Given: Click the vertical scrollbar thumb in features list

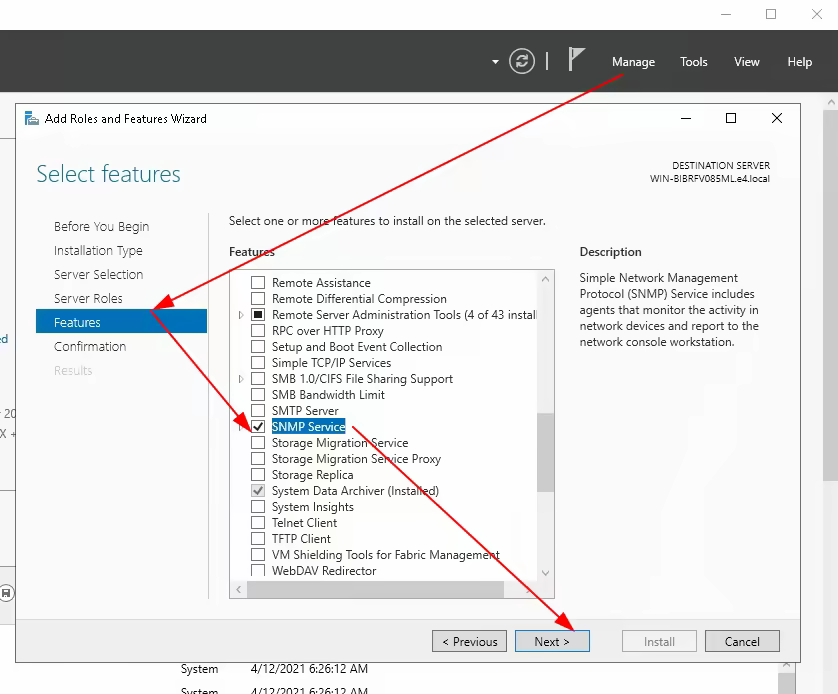Looking at the screenshot, I should (x=545, y=452).
